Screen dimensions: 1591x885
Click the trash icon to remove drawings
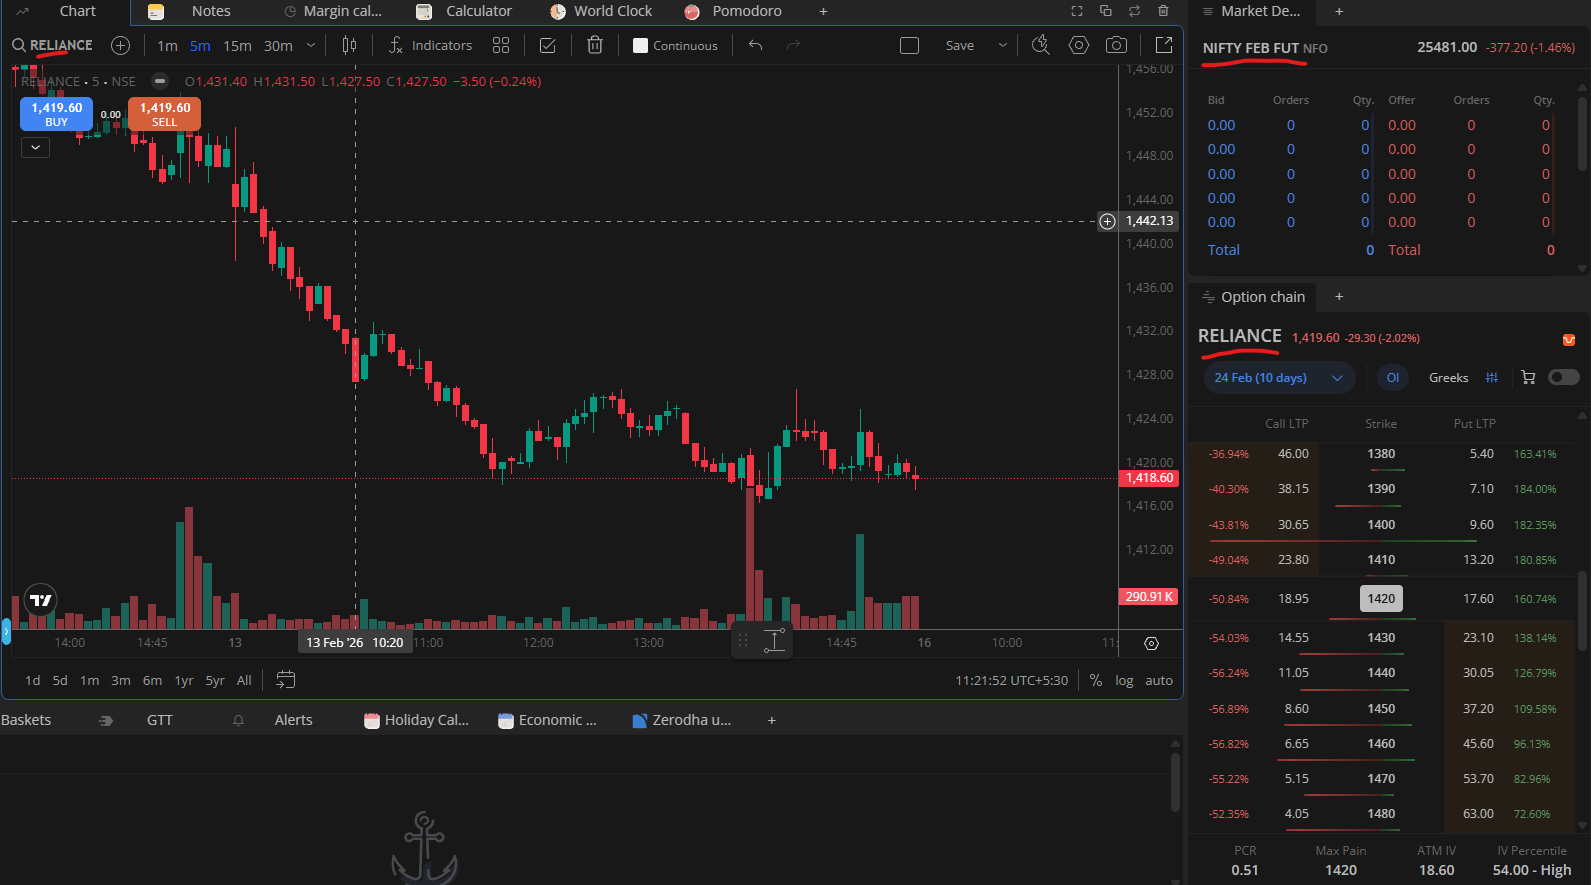point(595,45)
